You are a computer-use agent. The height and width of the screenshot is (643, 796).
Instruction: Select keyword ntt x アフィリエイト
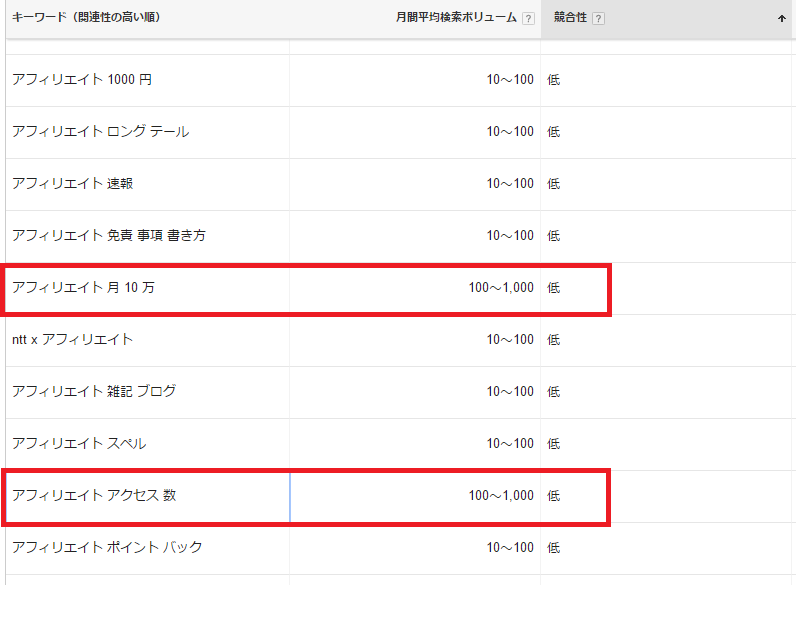click(x=72, y=340)
